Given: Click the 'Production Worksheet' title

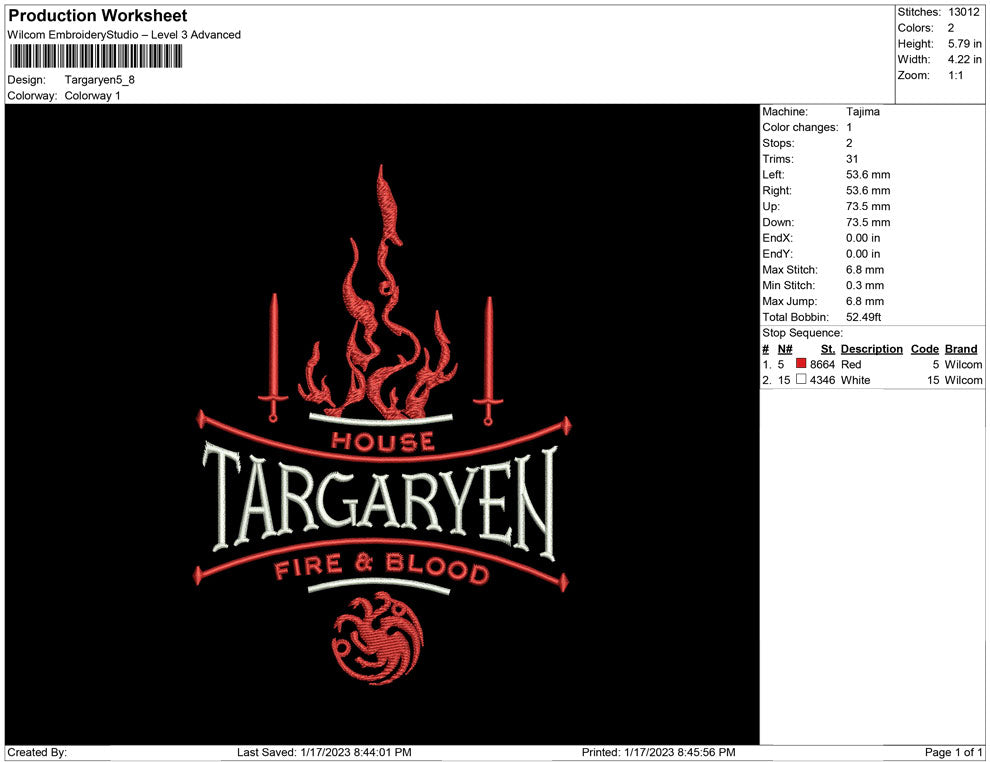Looking at the screenshot, I should (x=98, y=16).
